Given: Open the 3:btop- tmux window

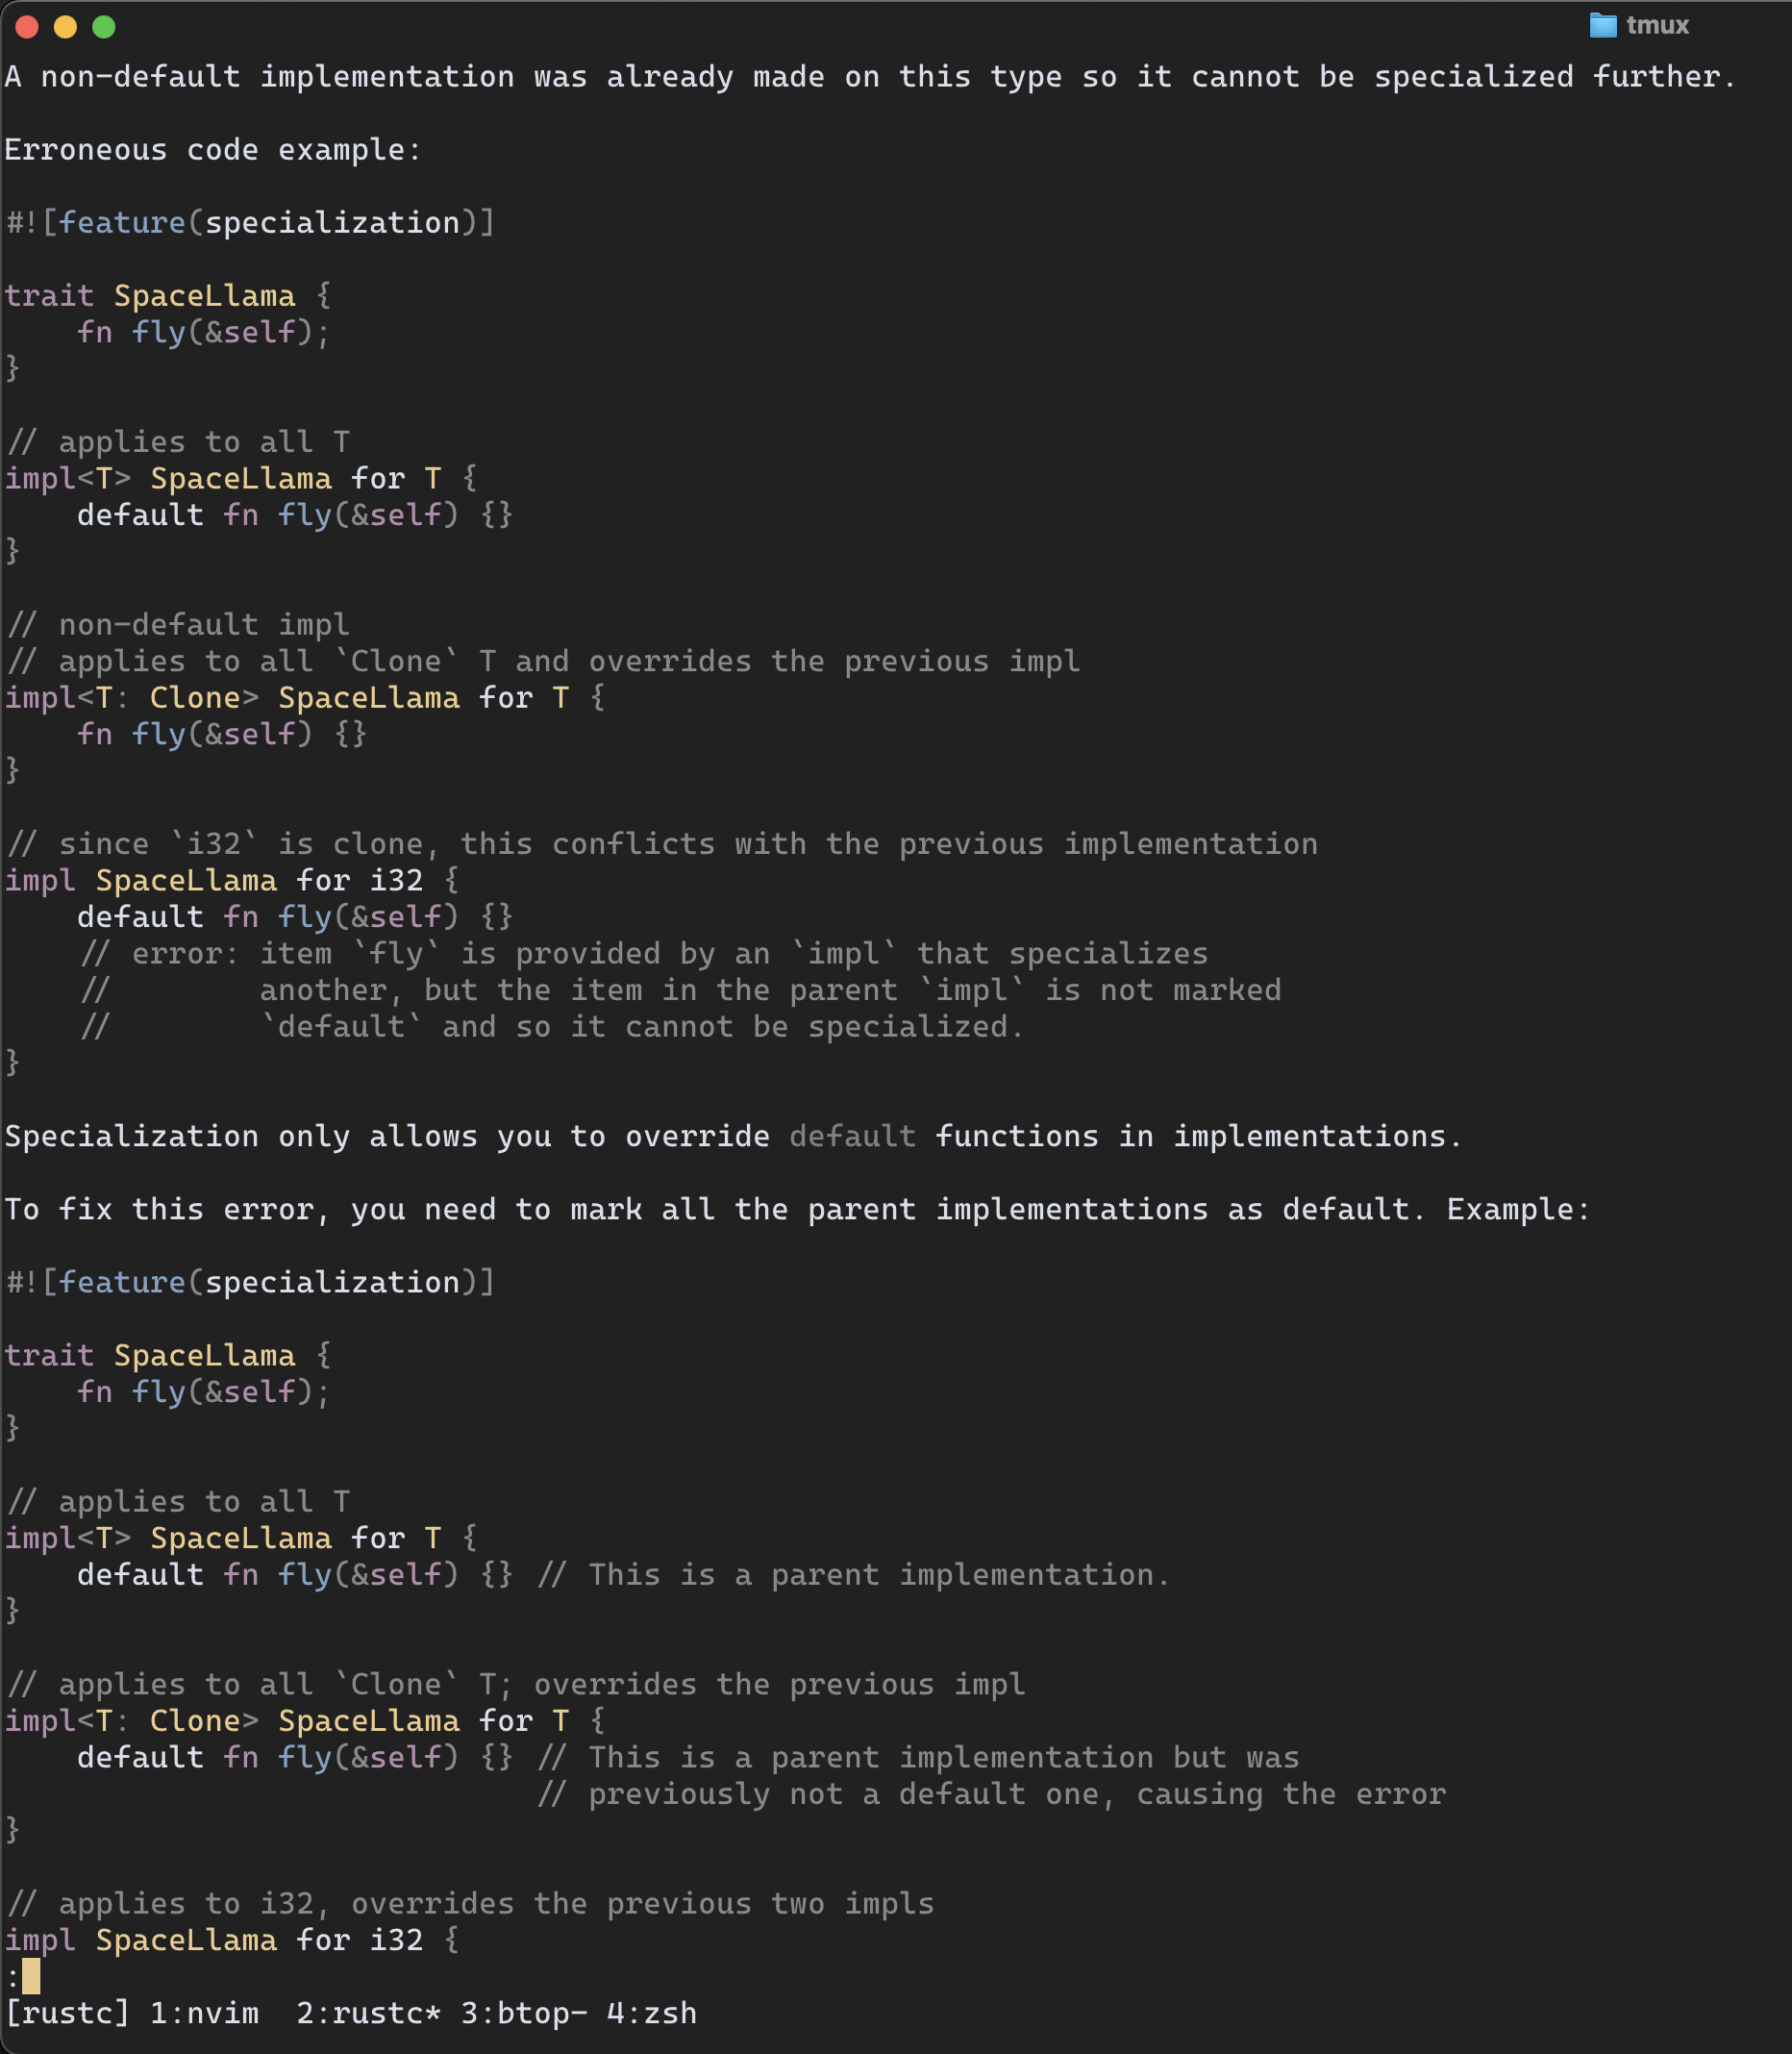Looking at the screenshot, I should tap(523, 2012).
